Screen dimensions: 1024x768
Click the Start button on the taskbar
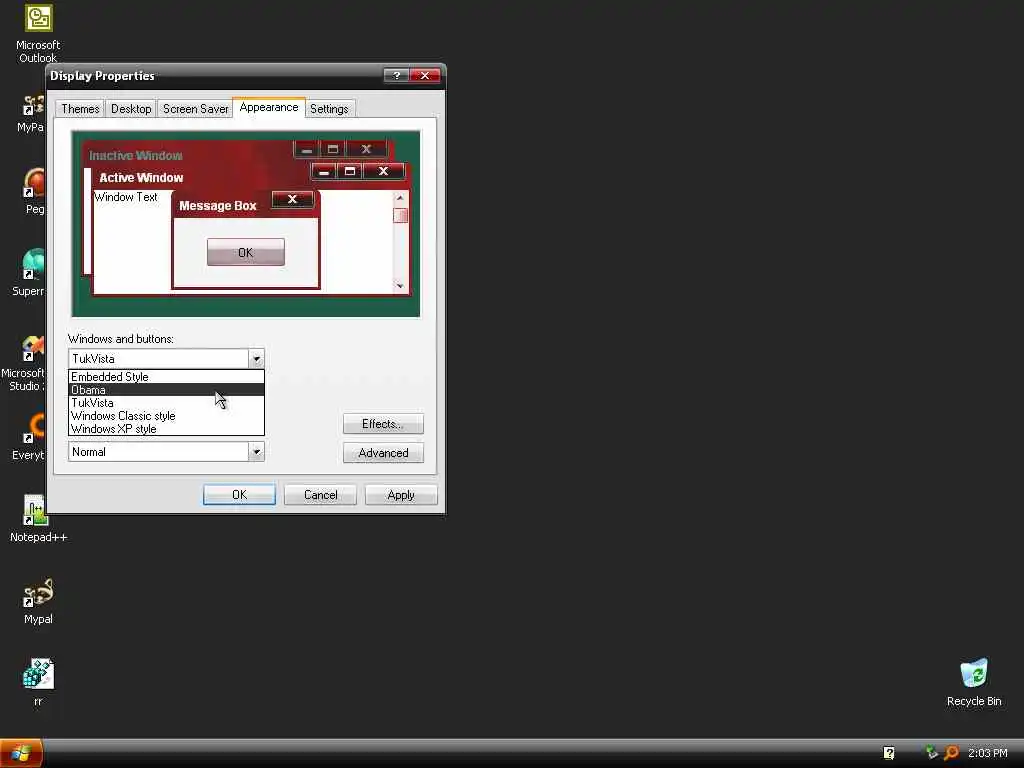pos(21,754)
